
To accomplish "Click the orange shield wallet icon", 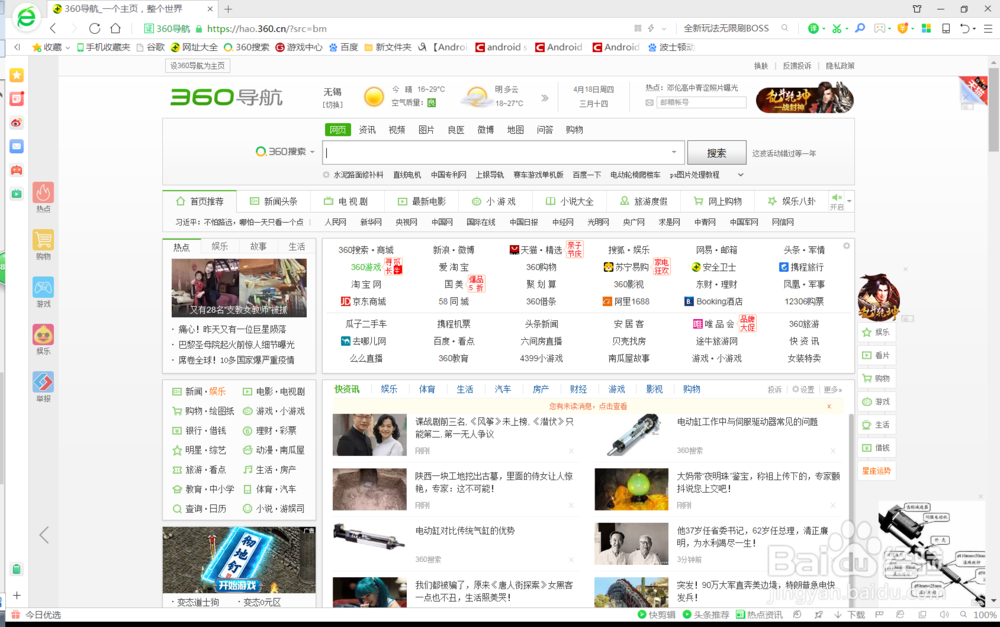I will pos(902,29).
